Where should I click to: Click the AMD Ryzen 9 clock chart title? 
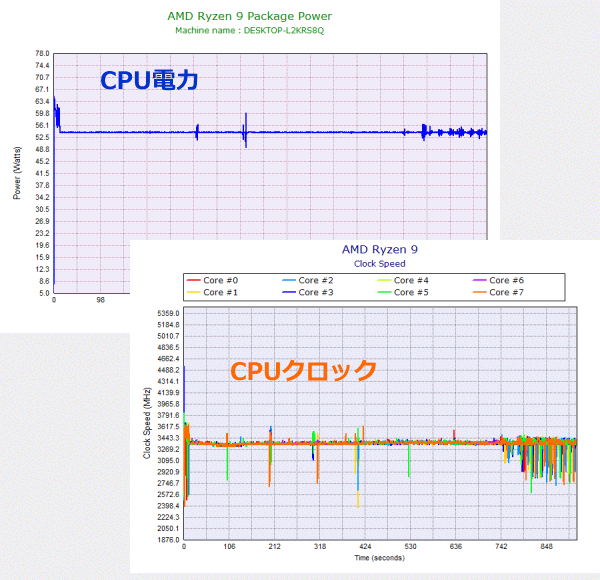tap(380, 249)
